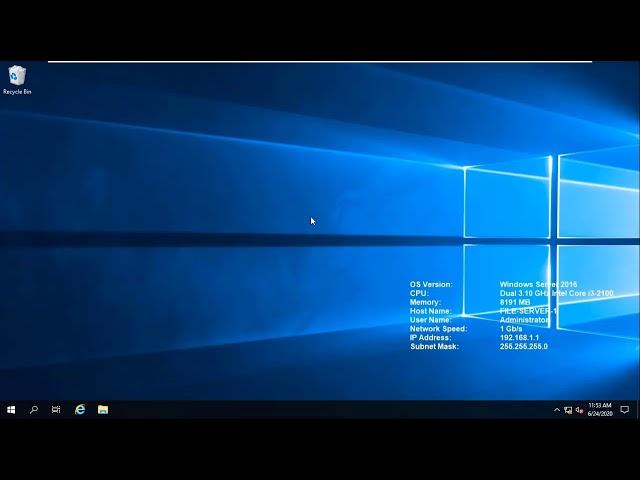640x480 pixels.
Task: Open the network status tray icon
Action: [568, 410]
